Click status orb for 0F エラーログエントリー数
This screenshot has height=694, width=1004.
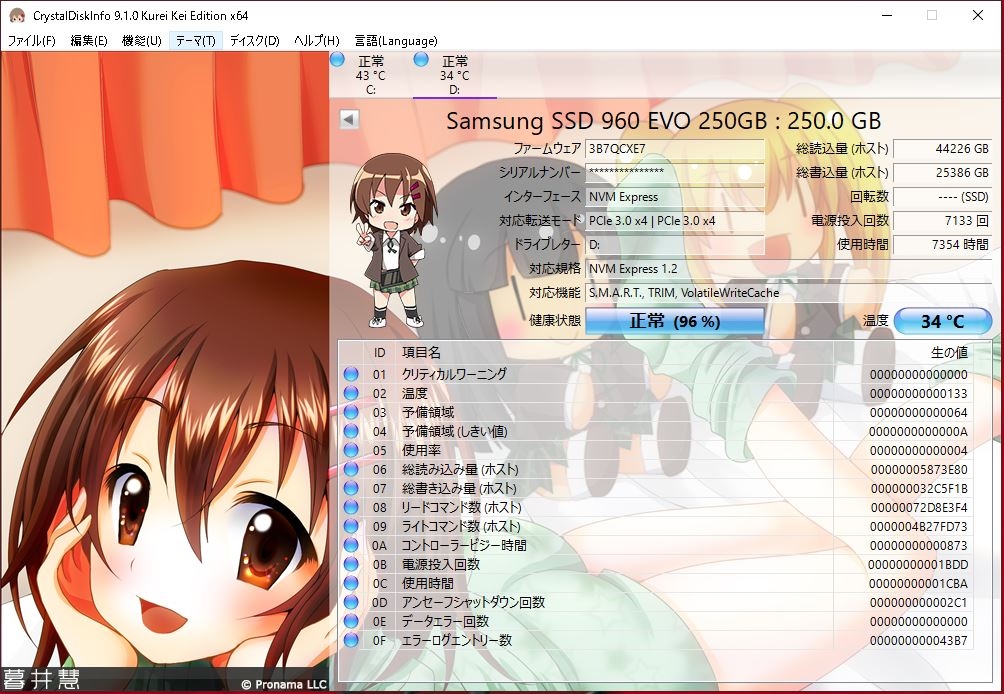pyautogui.click(x=351, y=640)
